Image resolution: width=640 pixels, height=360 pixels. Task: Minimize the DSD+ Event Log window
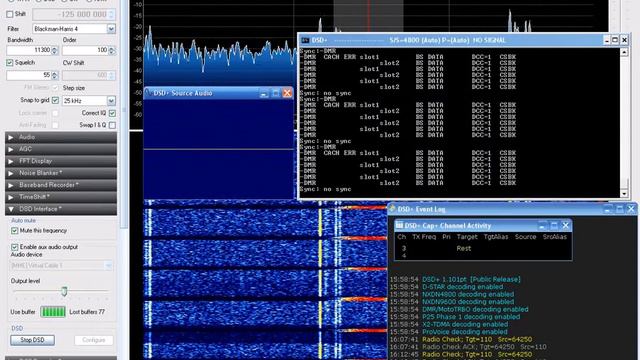(608, 209)
